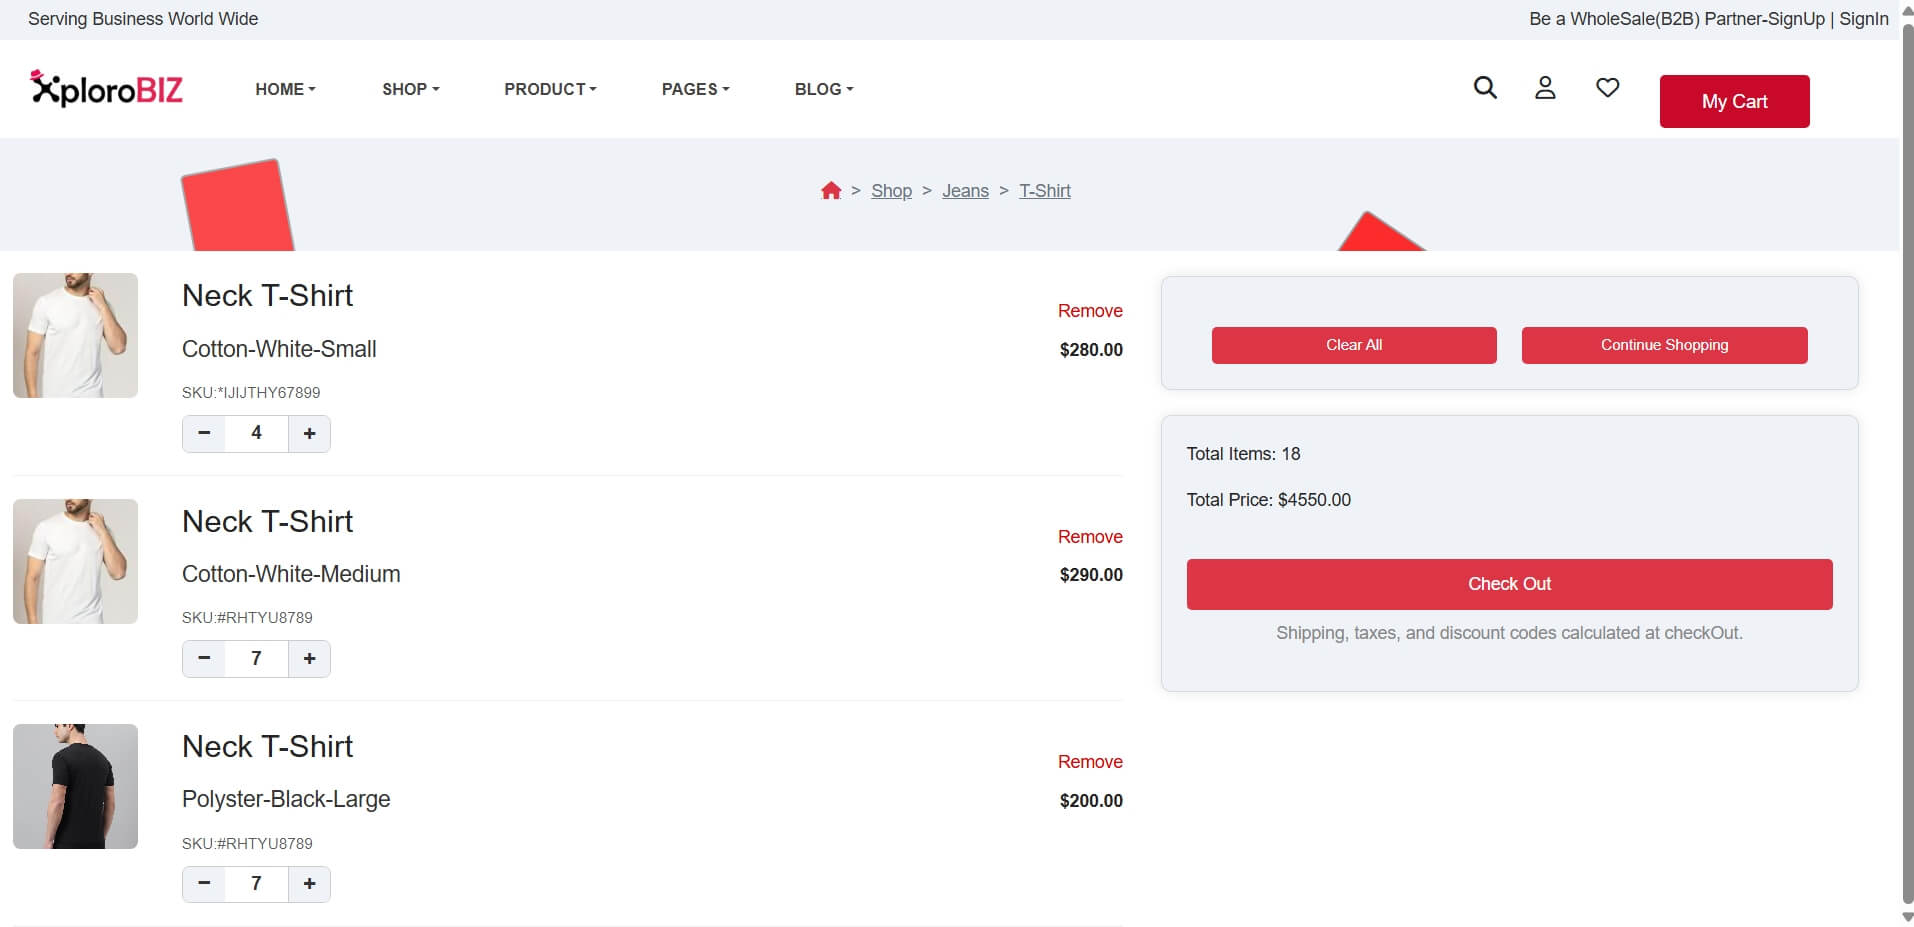
Task: Click the XploroBIZ logo
Action: pos(106,88)
